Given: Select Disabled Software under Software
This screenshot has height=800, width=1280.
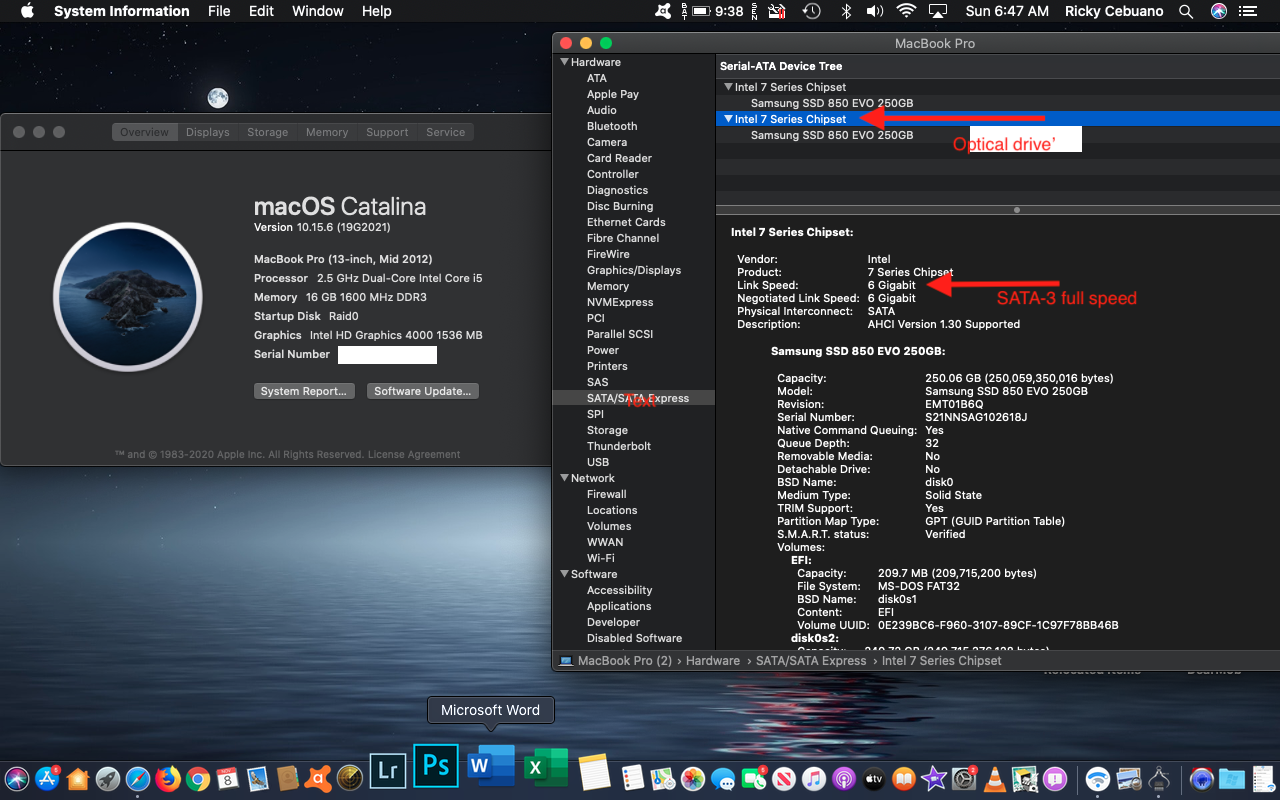Looking at the screenshot, I should point(634,638).
